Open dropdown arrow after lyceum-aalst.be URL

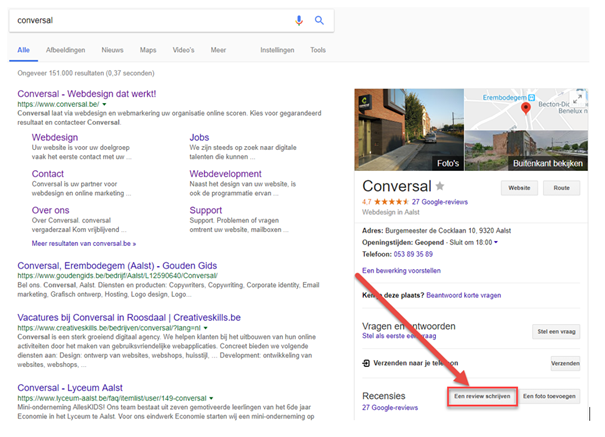point(211,398)
